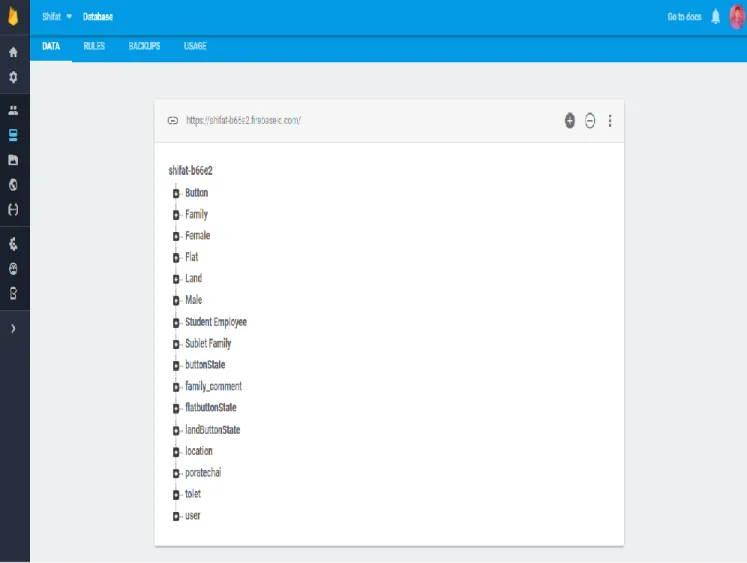
Task: Open the notepad icon at sidebar bottom
Action: [13, 293]
